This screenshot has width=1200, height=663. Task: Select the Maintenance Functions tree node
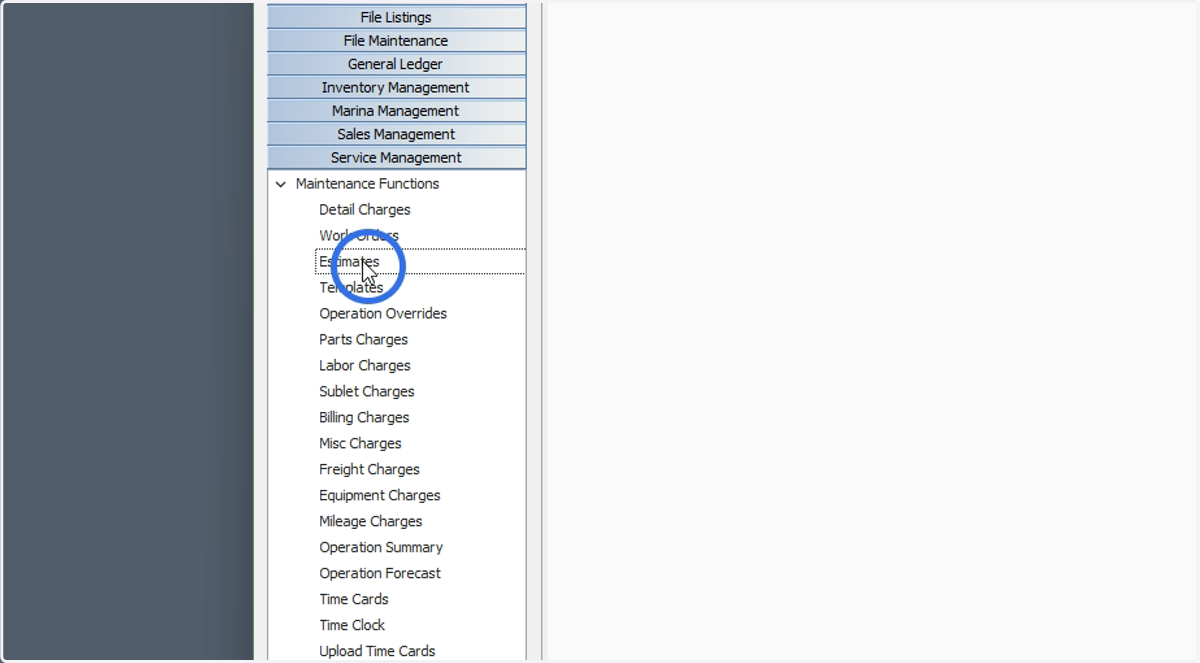(x=367, y=184)
